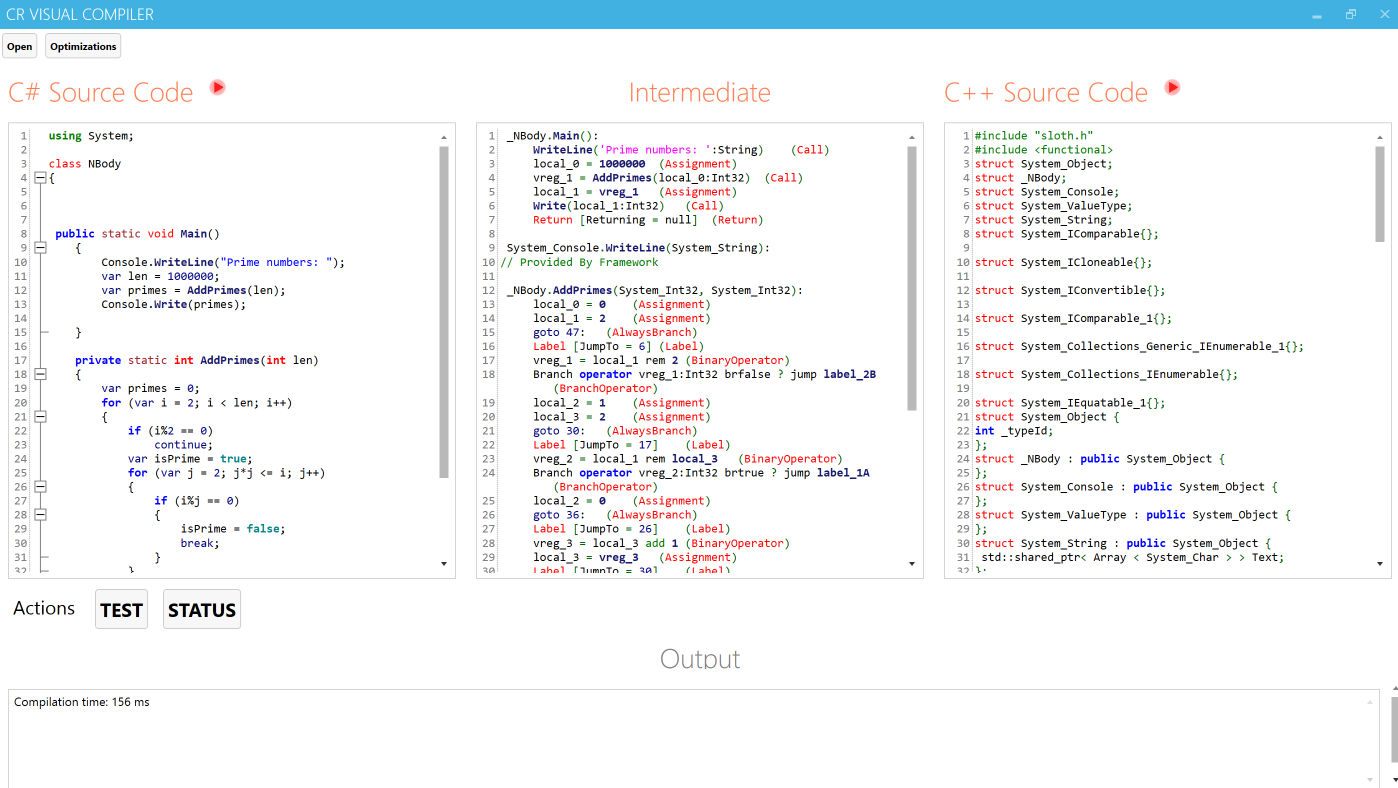This screenshot has height=788, width=1398.
Task: Collapse the class NBody code block
Action: click(x=41, y=178)
